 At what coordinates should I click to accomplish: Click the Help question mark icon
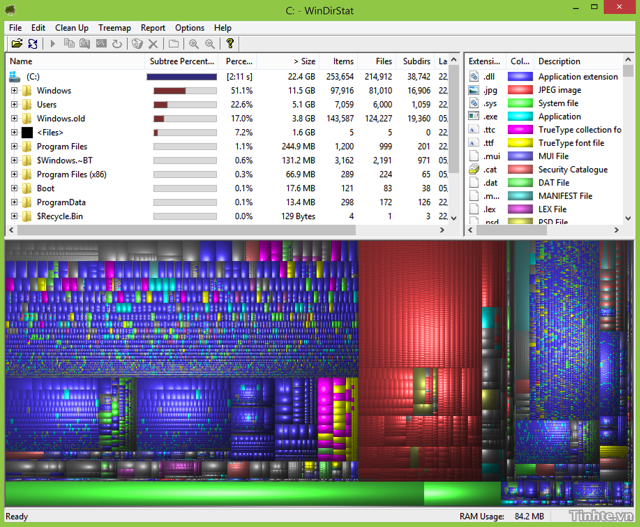[x=230, y=43]
